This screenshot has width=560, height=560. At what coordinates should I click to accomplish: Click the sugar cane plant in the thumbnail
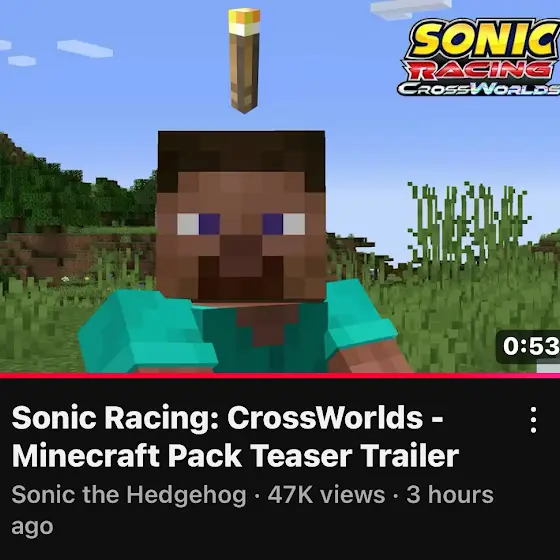469,223
